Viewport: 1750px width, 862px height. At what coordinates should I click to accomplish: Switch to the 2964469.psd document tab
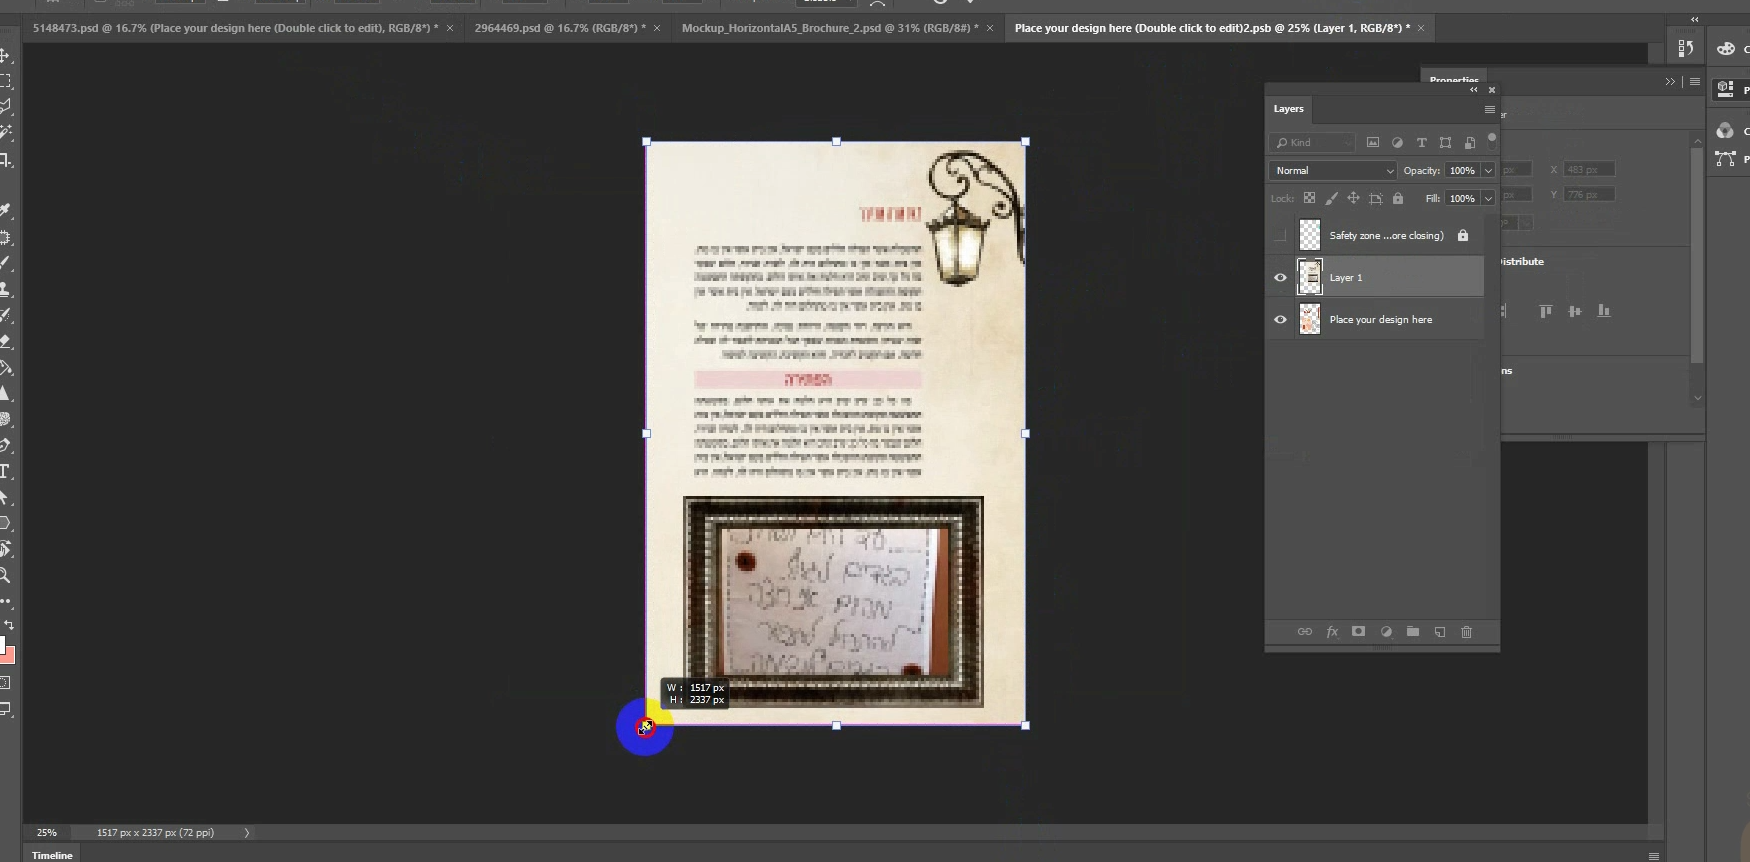559,28
